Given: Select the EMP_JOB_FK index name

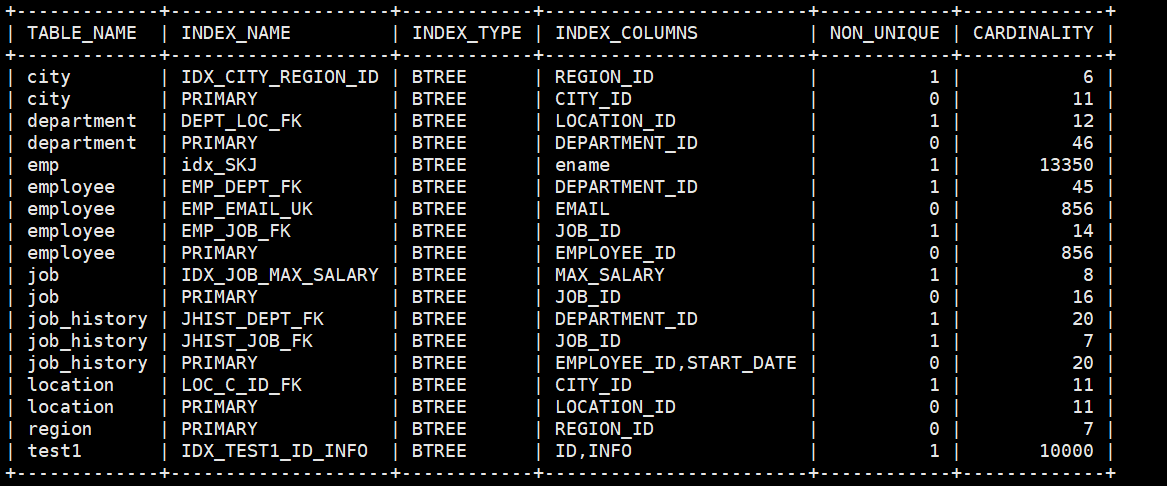Looking at the screenshot, I should 236,231.
